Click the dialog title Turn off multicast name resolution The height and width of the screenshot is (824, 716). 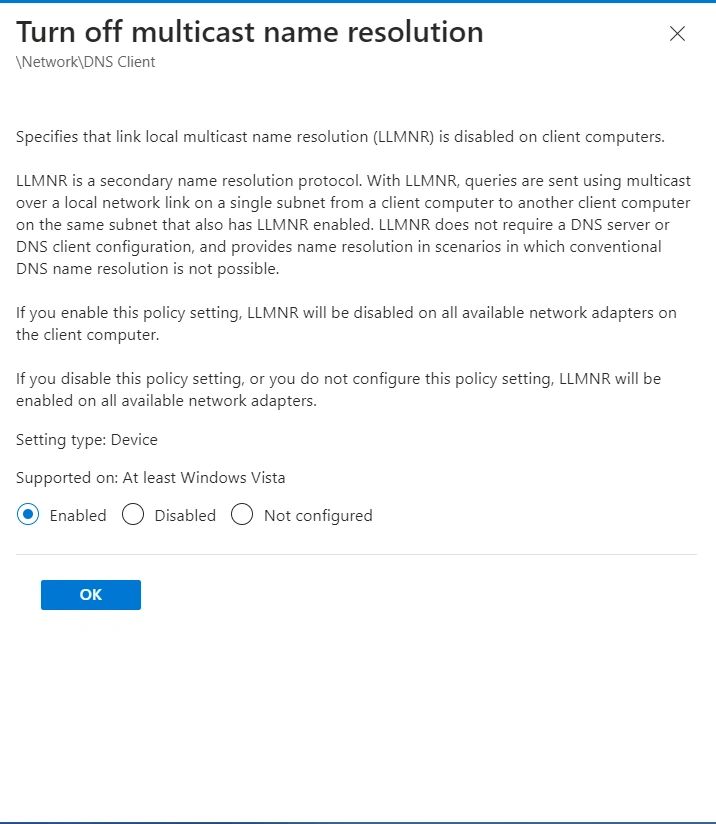click(x=249, y=32)
